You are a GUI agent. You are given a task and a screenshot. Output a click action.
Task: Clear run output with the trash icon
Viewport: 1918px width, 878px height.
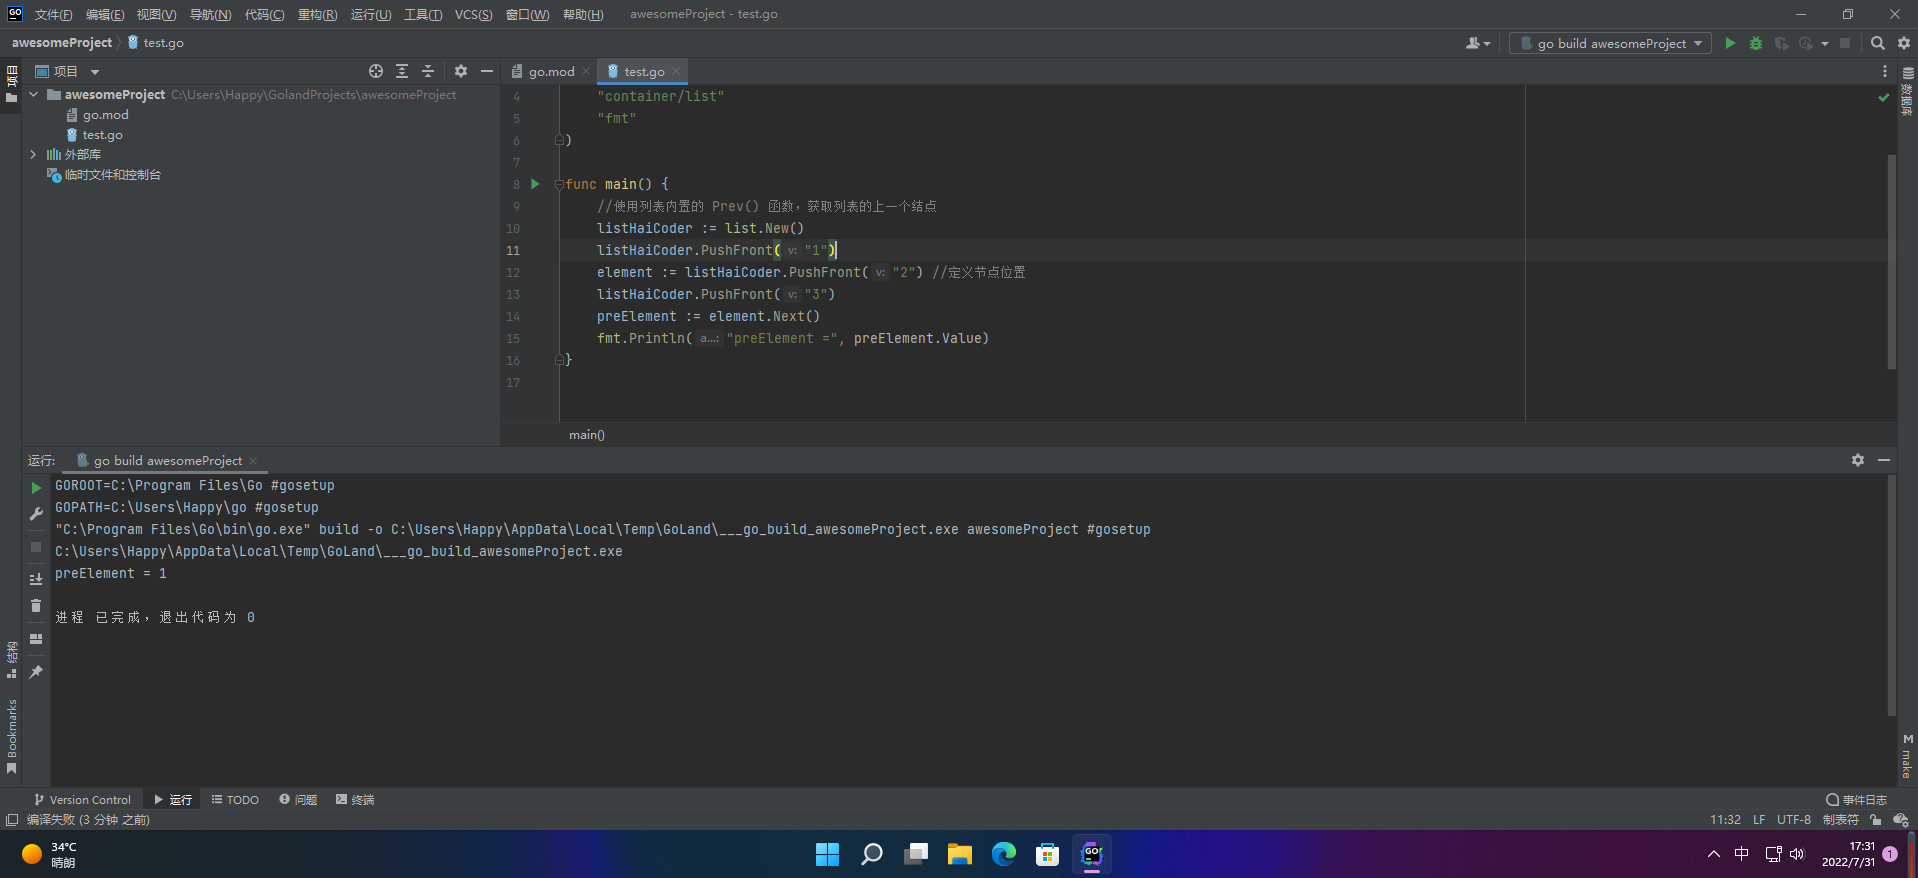click(x=36, y=606)
